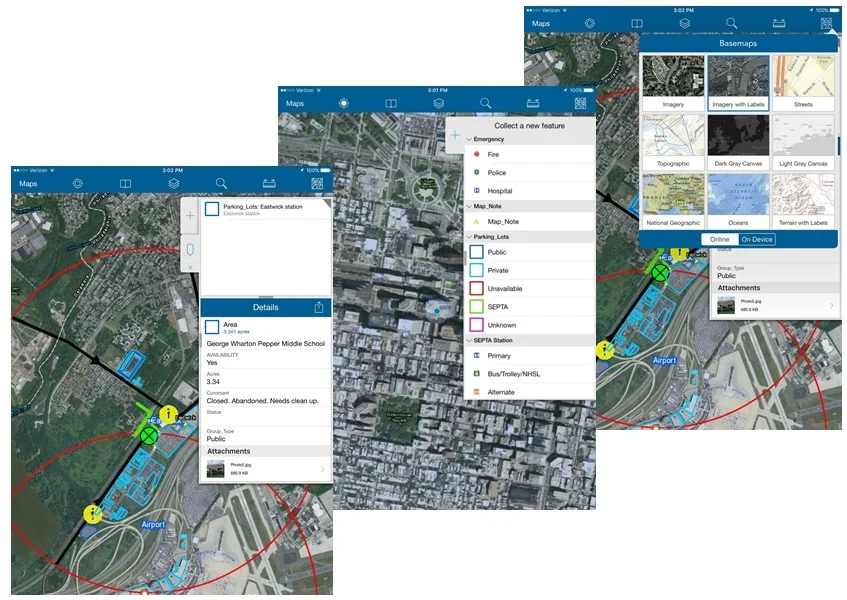Tap the search magnifier on left screen
This screenshot has width=847, height=600.
click(x=221, y=184)
